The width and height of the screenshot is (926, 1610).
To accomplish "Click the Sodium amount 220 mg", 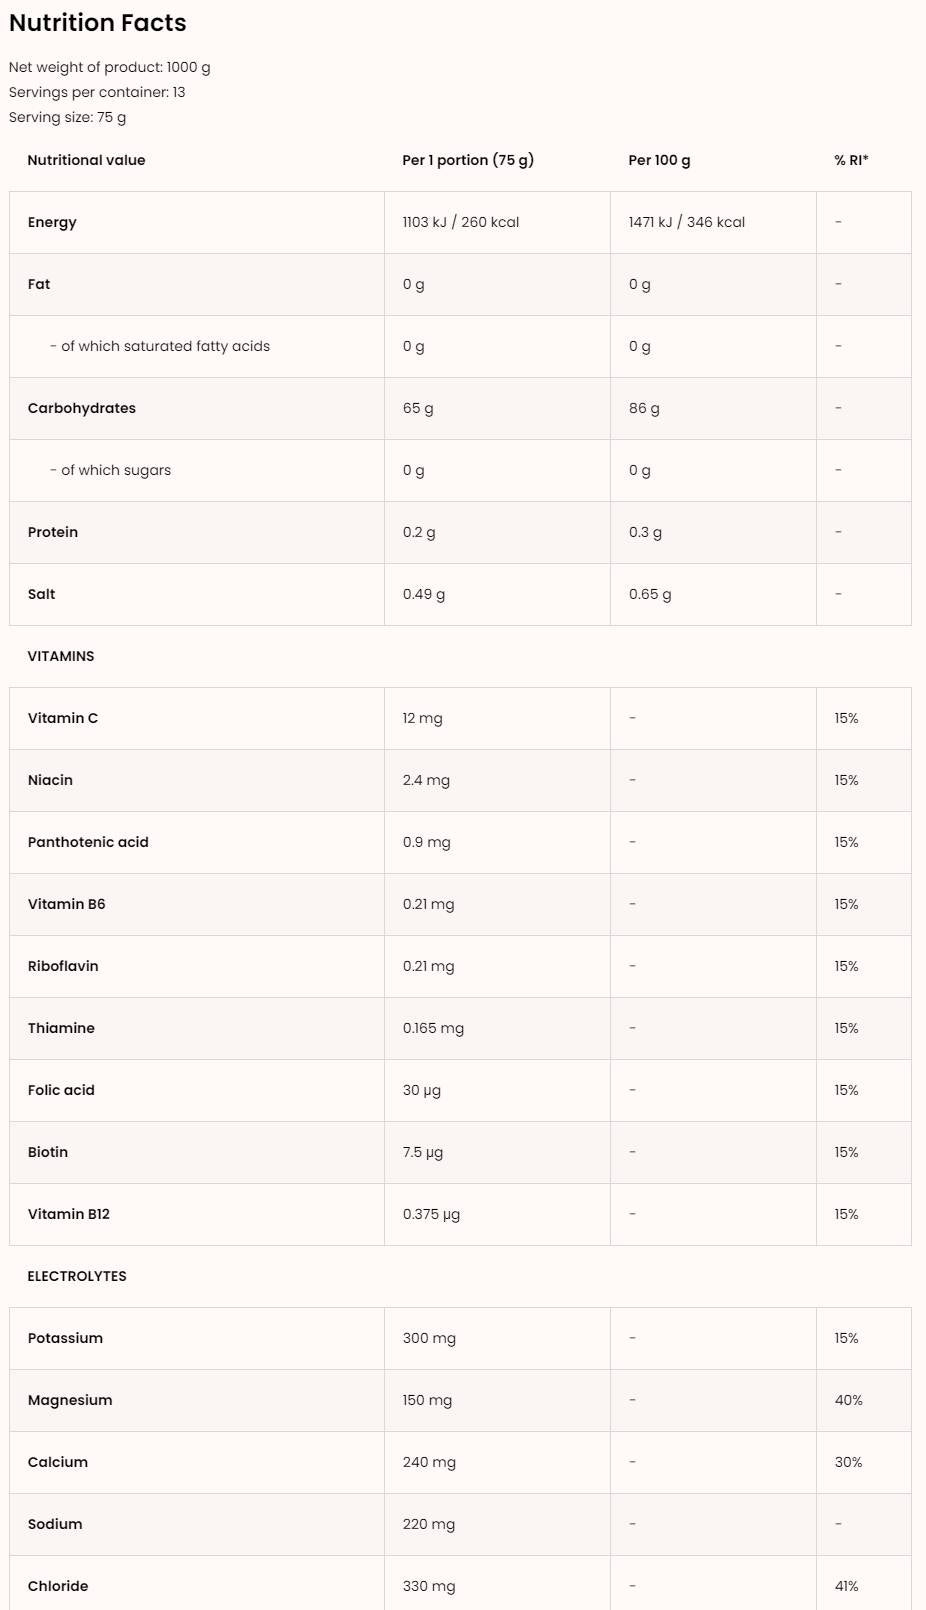I will pyautogui.click(x=429, y=1524).
